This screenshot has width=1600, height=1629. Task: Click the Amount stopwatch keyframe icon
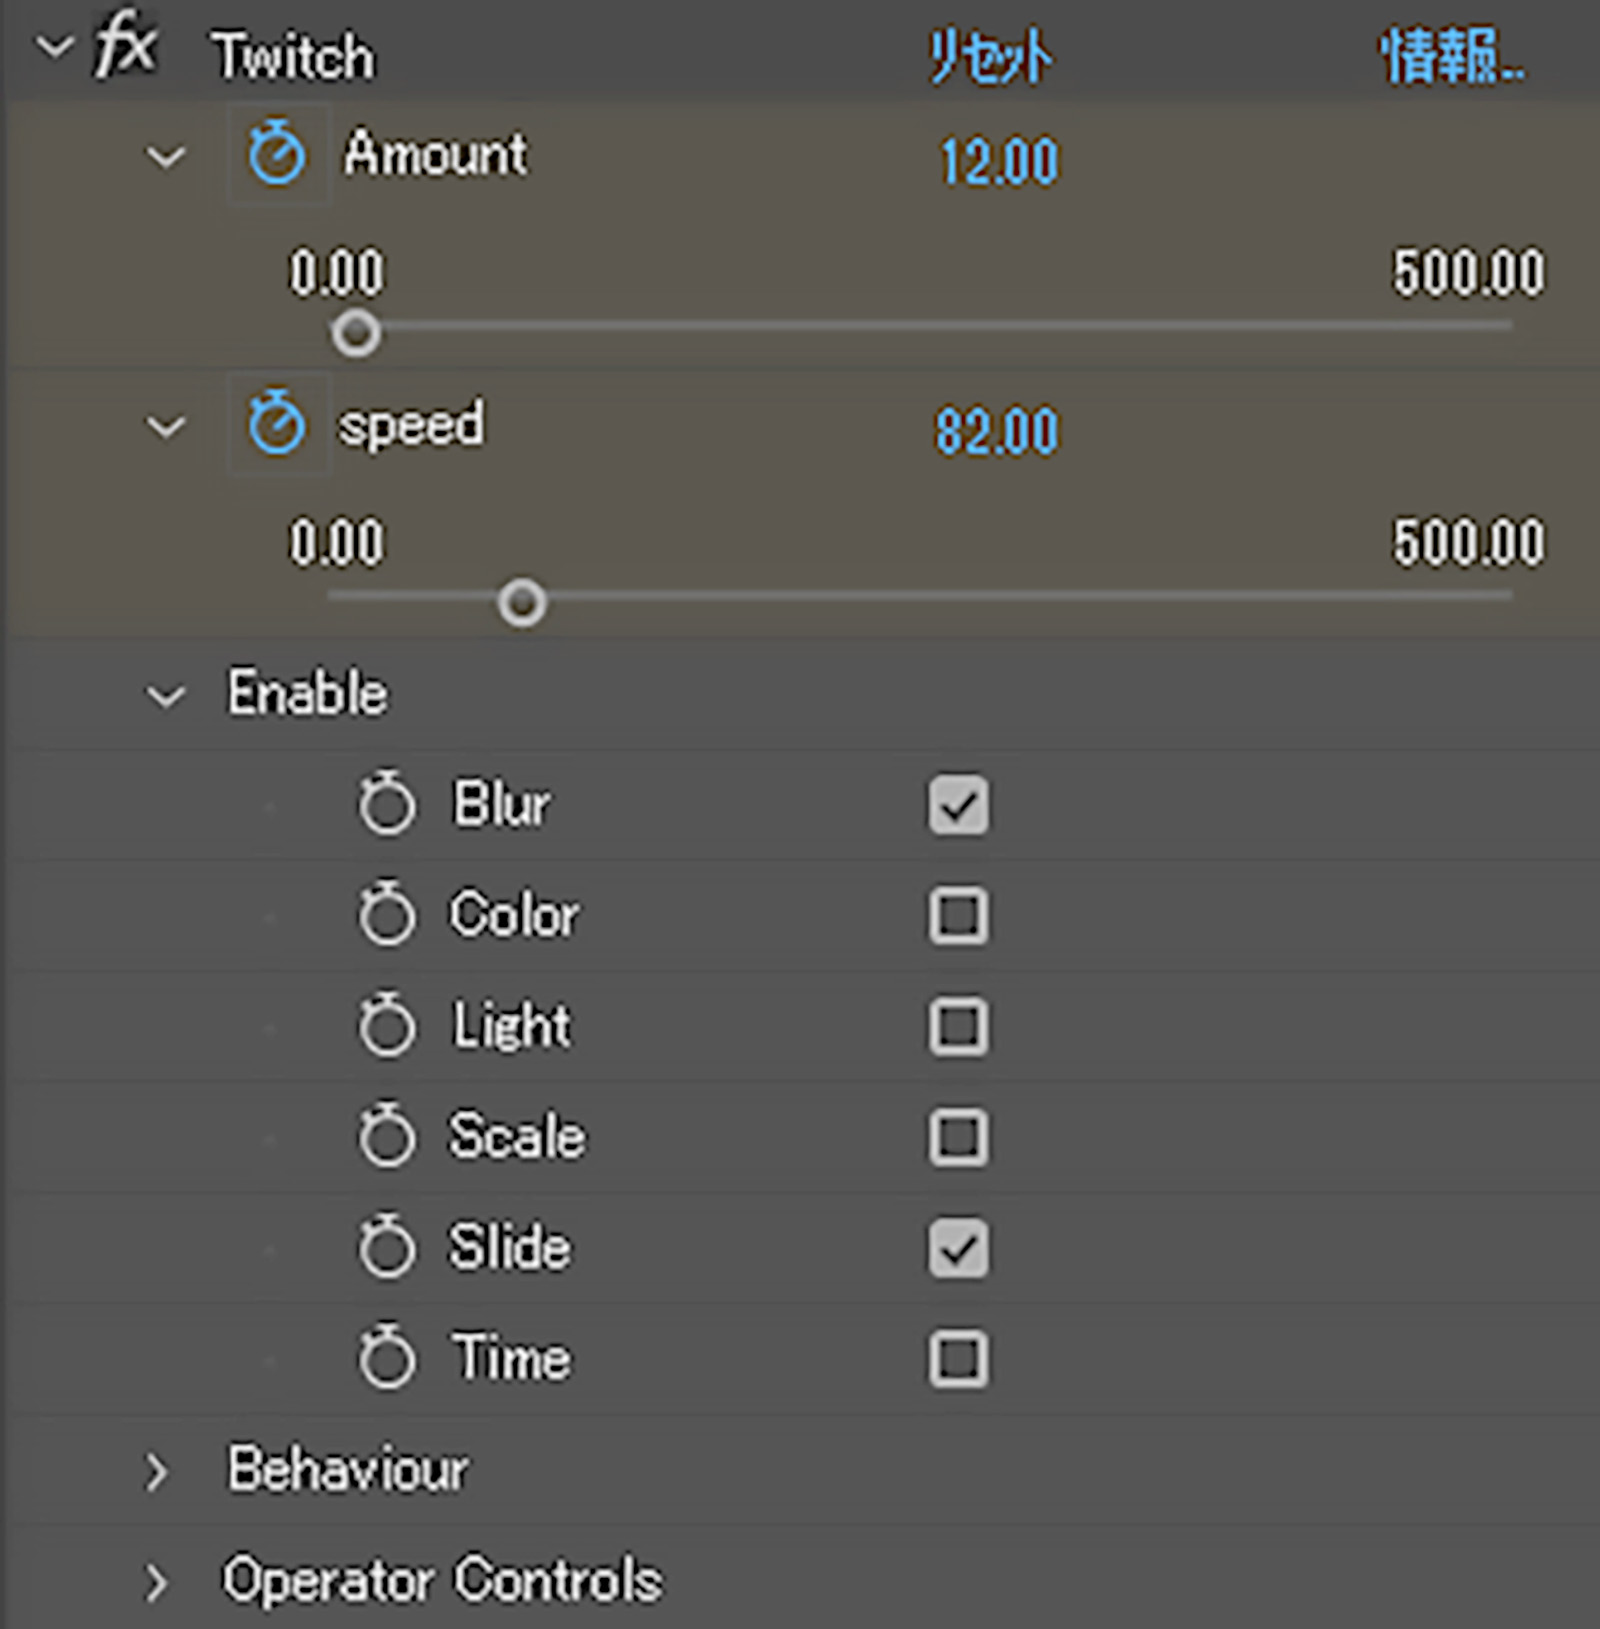point(276,154)
